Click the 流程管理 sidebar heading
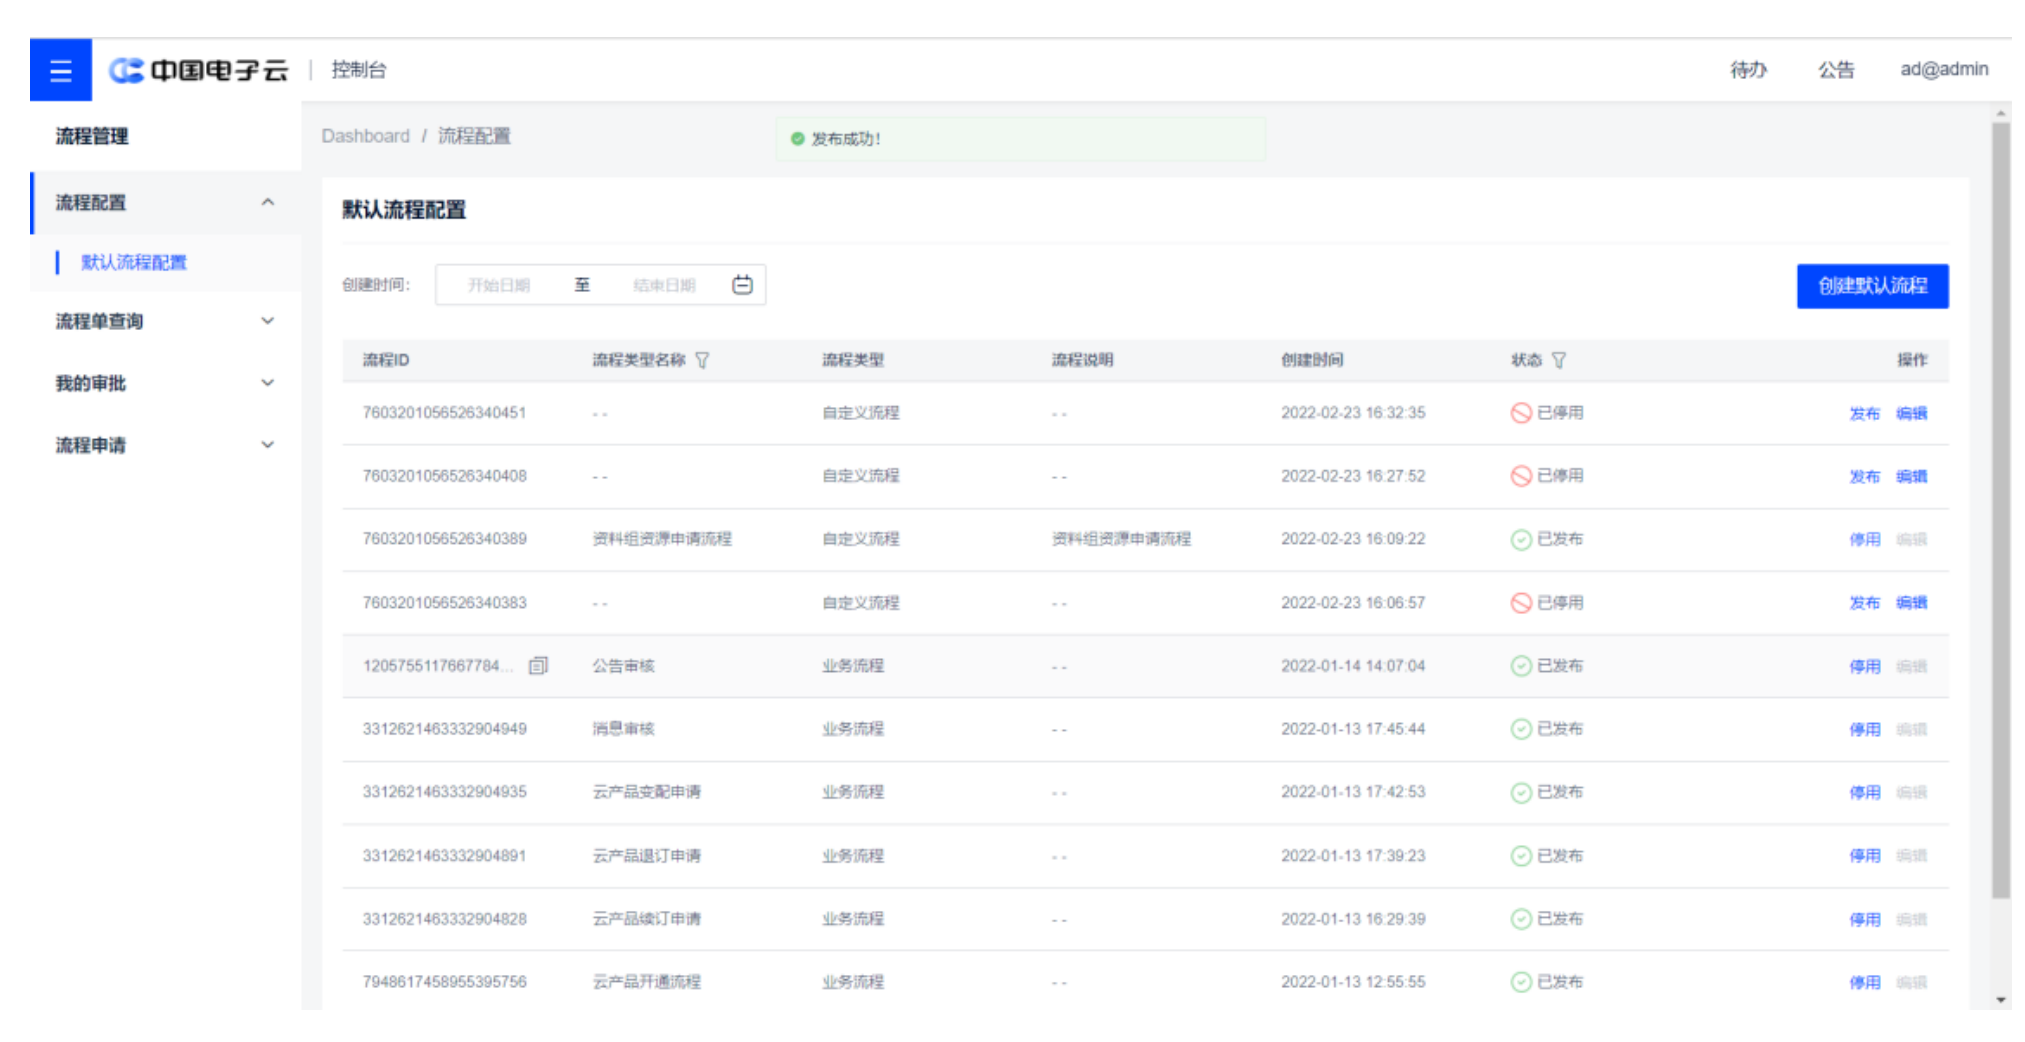 tap(92, 136)
